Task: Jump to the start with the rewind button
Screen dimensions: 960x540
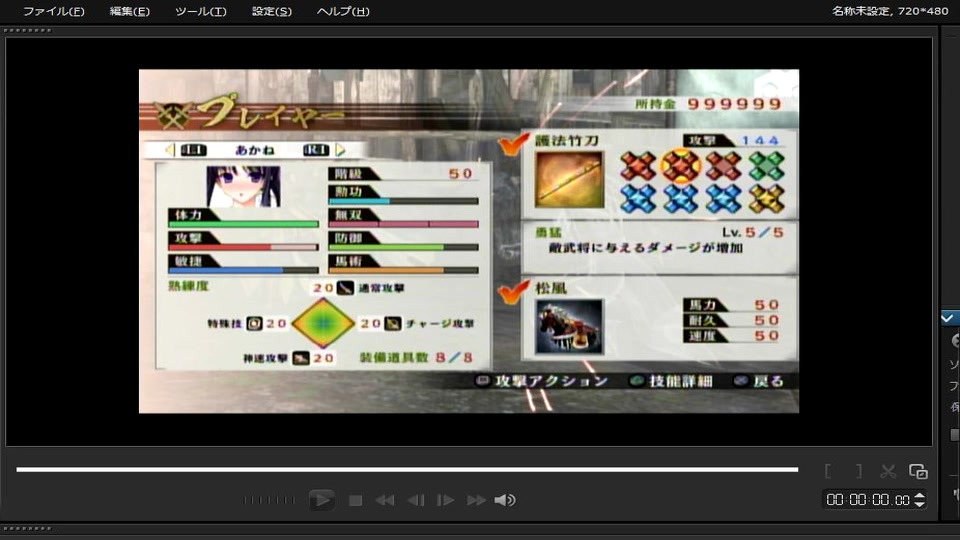Action: 384,500
